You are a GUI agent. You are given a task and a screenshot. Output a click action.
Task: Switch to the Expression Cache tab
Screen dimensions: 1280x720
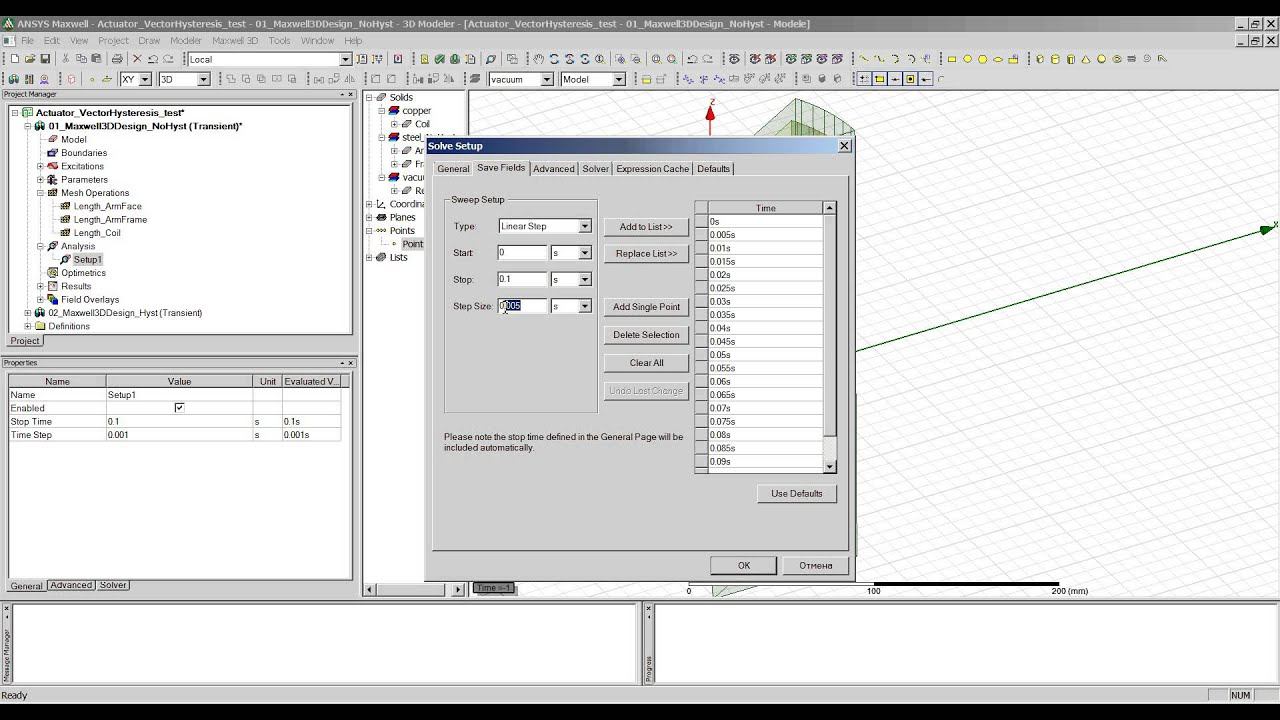coord(653,169)
